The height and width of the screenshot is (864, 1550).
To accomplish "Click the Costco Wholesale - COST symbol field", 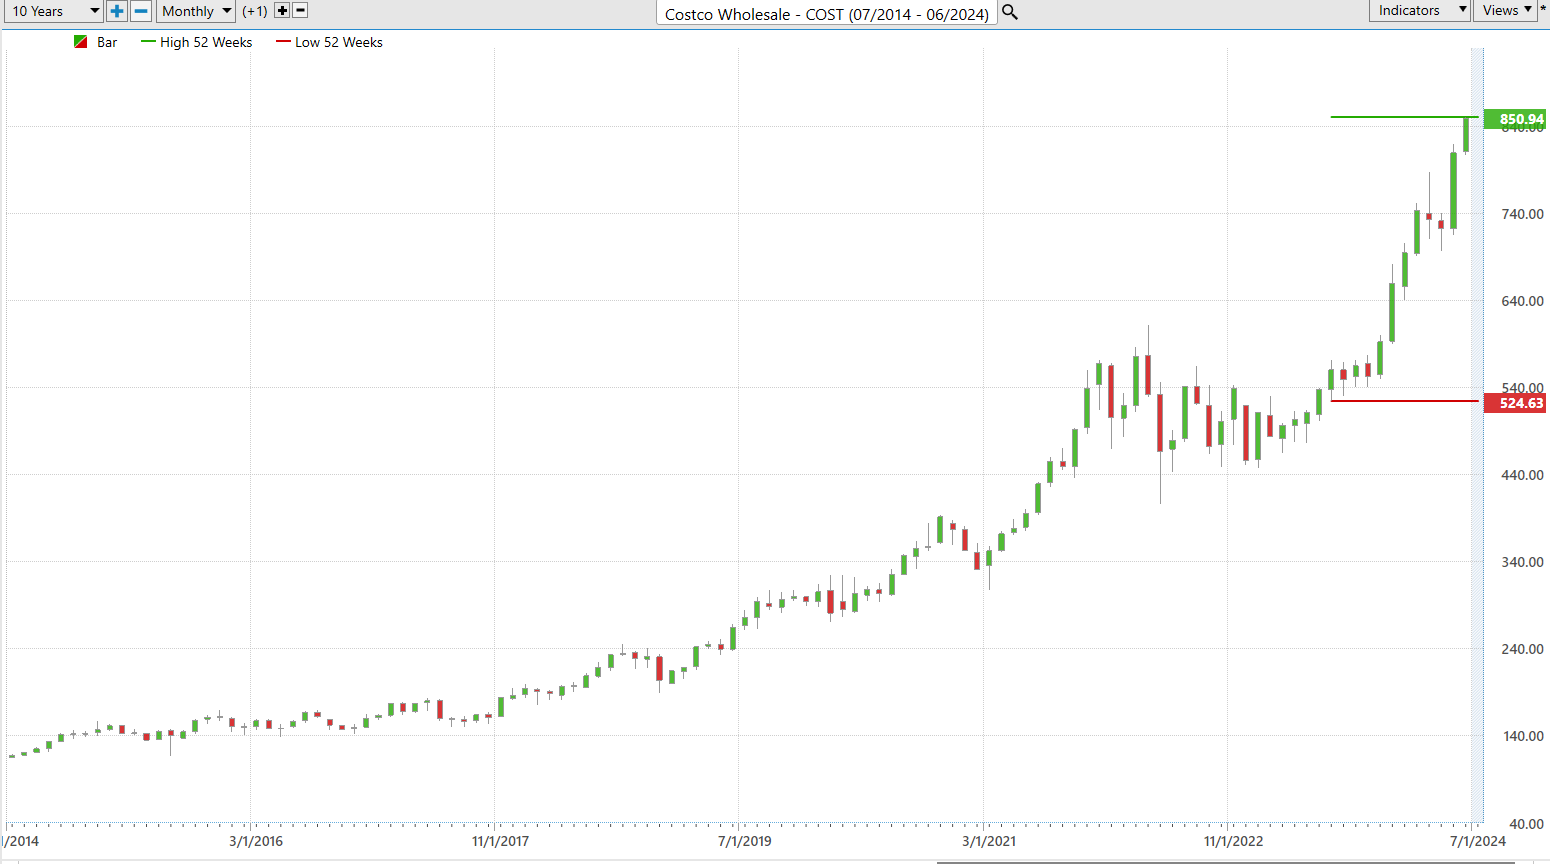I will [x=827, y=13].
